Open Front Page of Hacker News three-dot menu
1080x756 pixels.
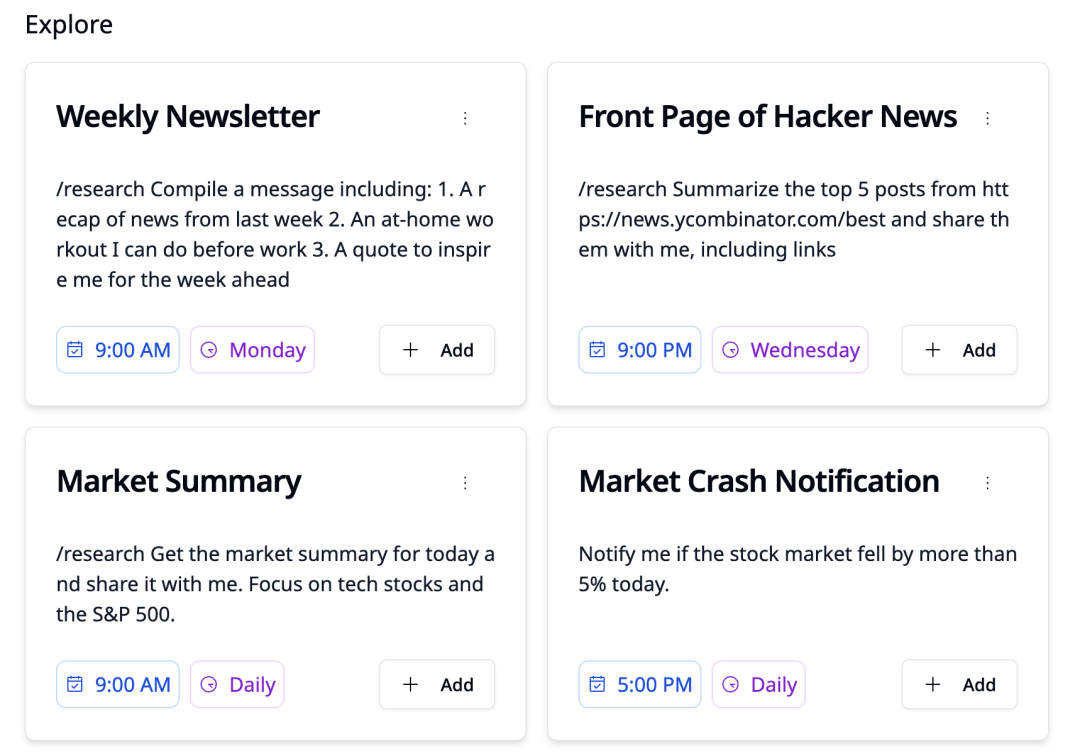point(988,118)
